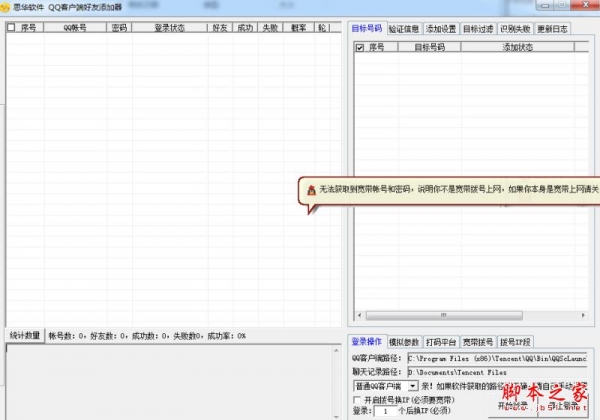Select the 打码平台 tab
600x420 pixels.
pos(441,342)
